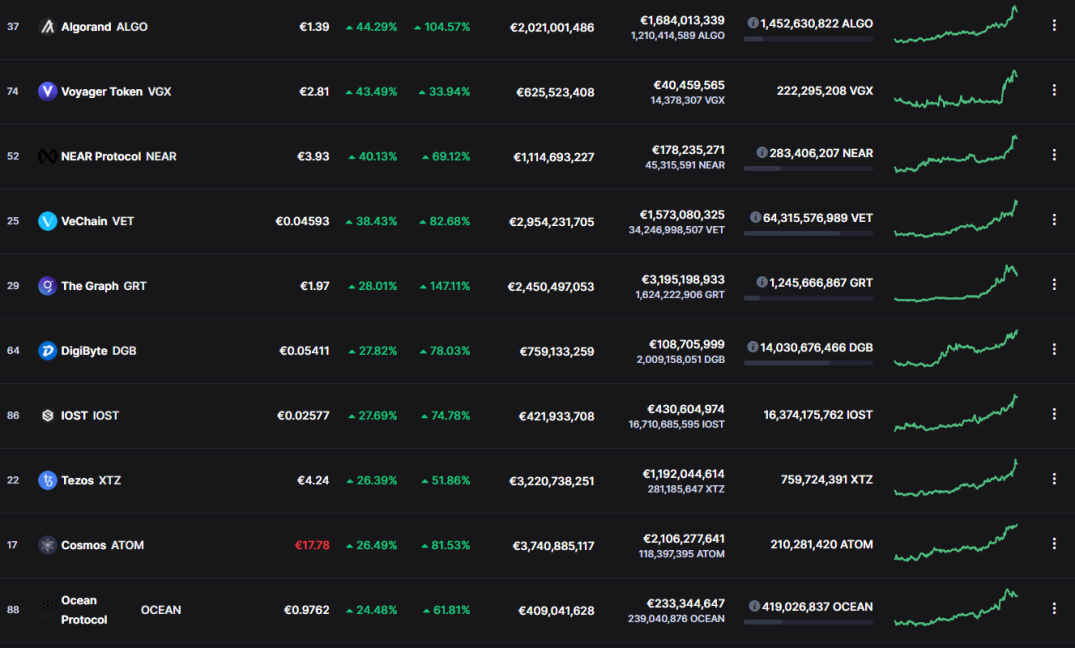
Task: Click Tezos market cap €3,220,738,251
Action: pos(552,481)
